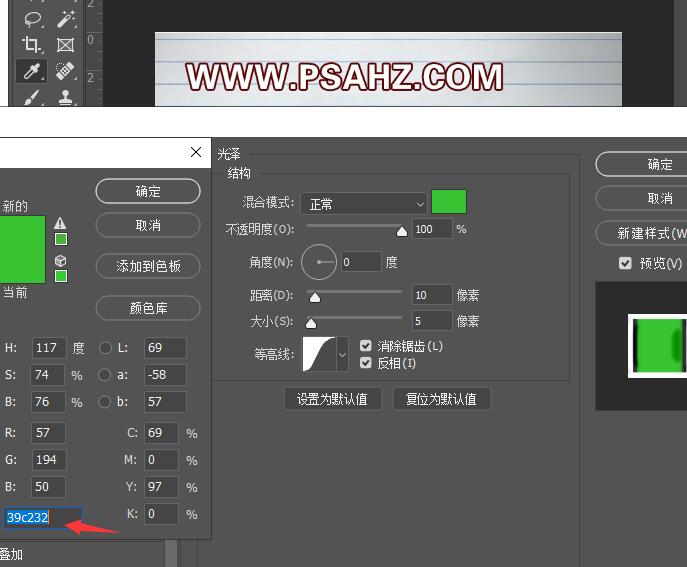The height and width of the screenshot is (567, 687).
Task: Click the web-safe green color swatch
Action: [x=61, y=276]
